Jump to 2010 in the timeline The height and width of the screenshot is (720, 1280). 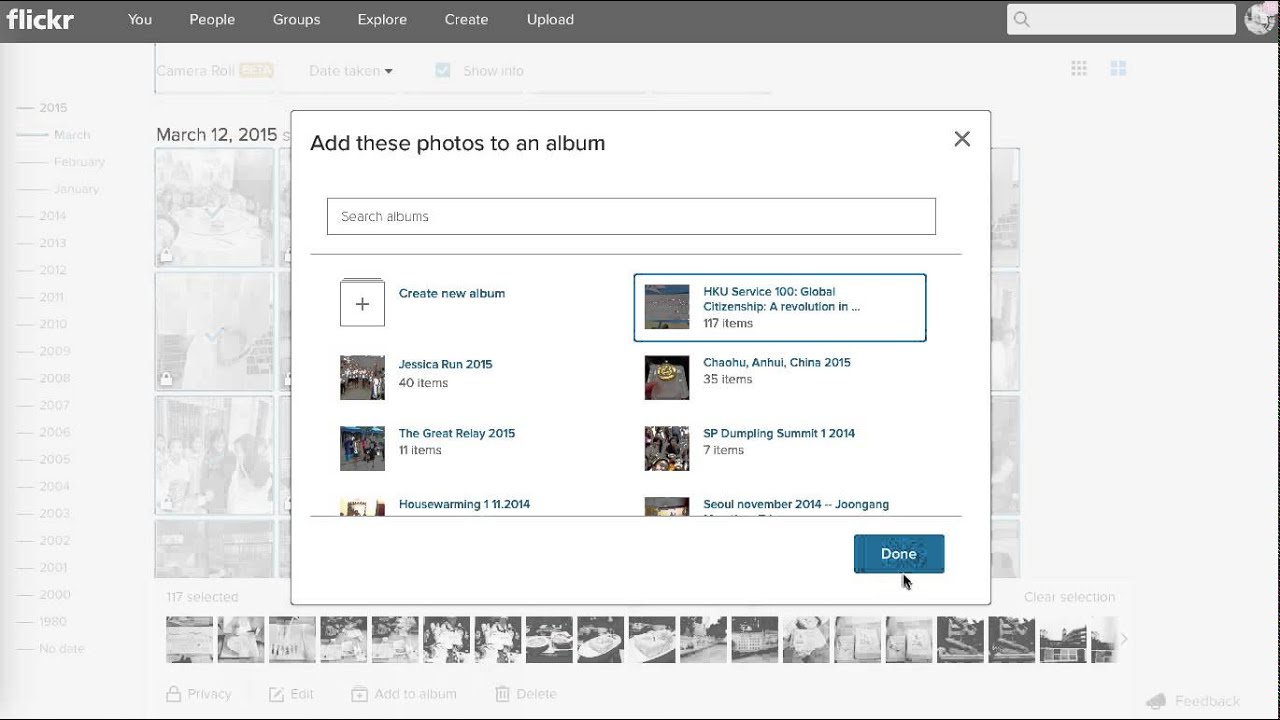pos(53,323)
